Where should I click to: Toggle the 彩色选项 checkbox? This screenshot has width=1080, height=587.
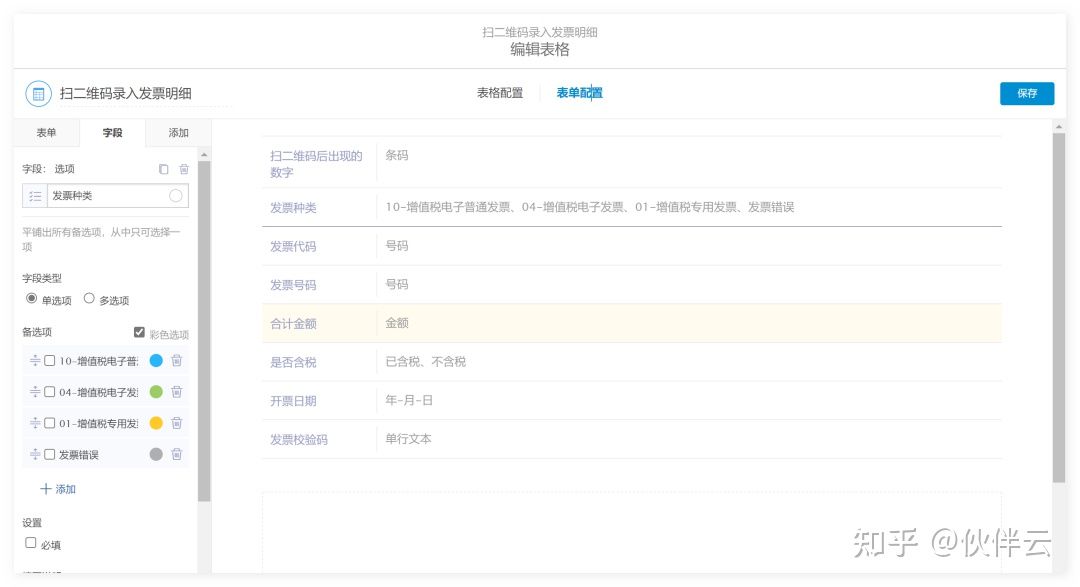point(139,333)
